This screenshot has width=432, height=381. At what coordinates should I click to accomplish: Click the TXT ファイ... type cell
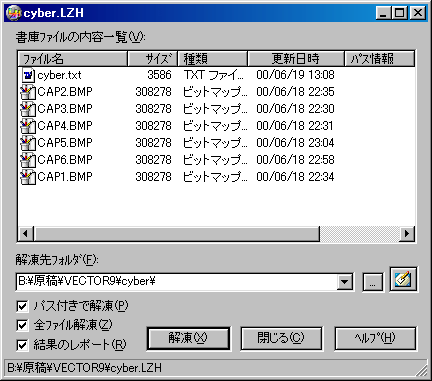(214, 75)
